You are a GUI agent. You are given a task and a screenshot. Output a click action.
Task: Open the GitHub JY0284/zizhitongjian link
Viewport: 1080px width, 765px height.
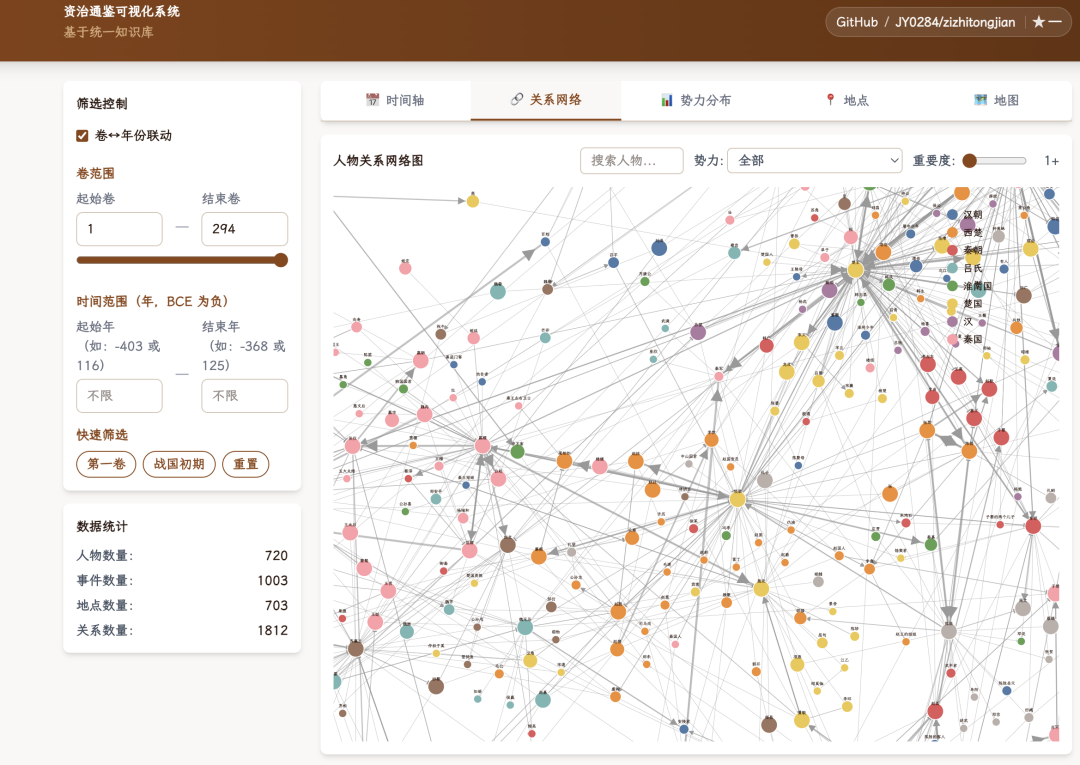click(948, 22)
